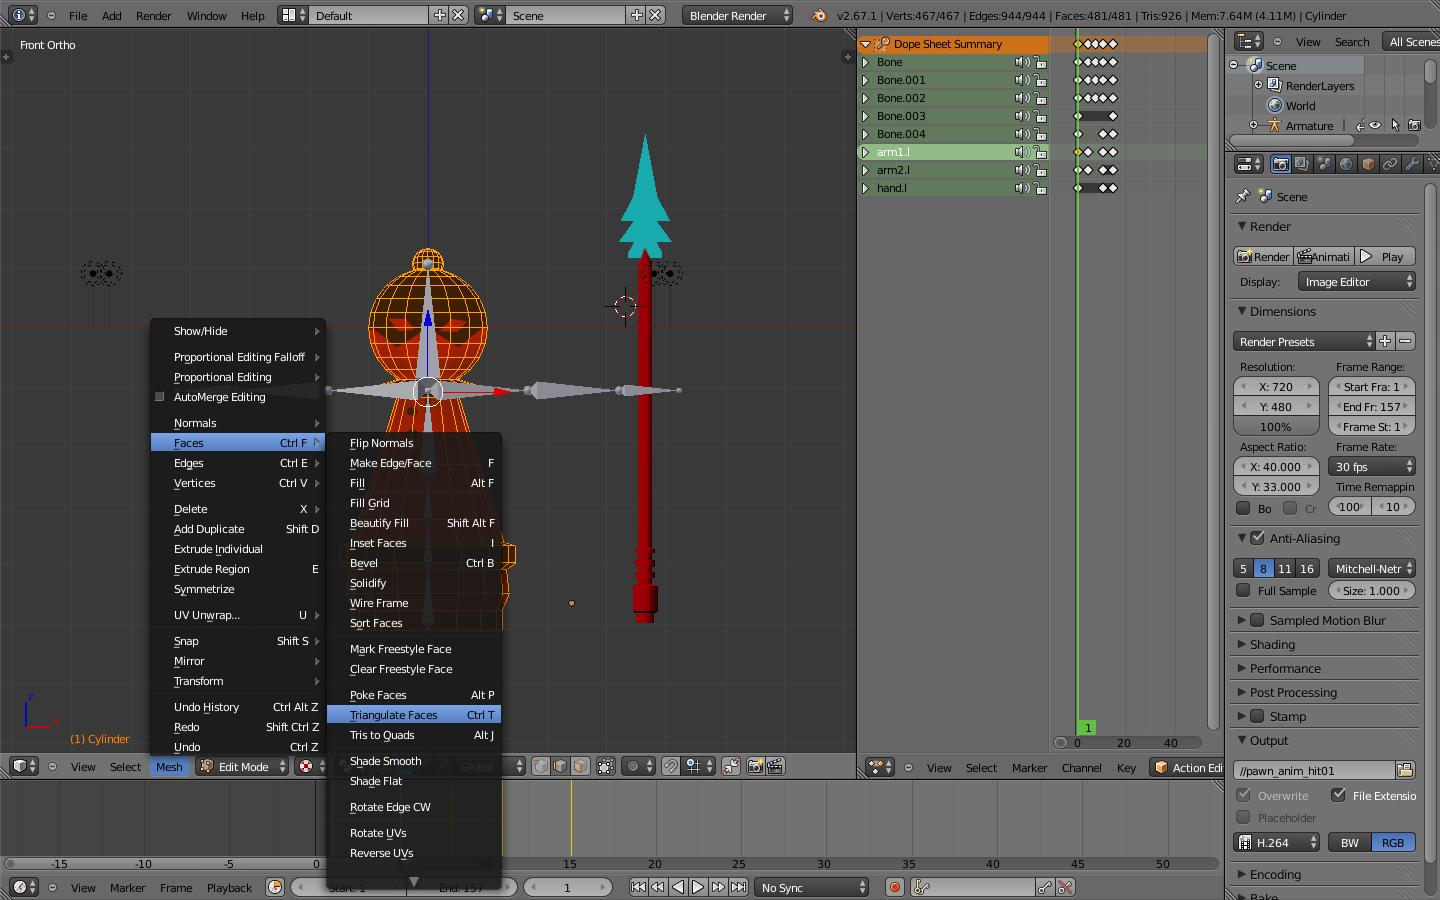Jump to last frame playback icon

click(738, 887)
